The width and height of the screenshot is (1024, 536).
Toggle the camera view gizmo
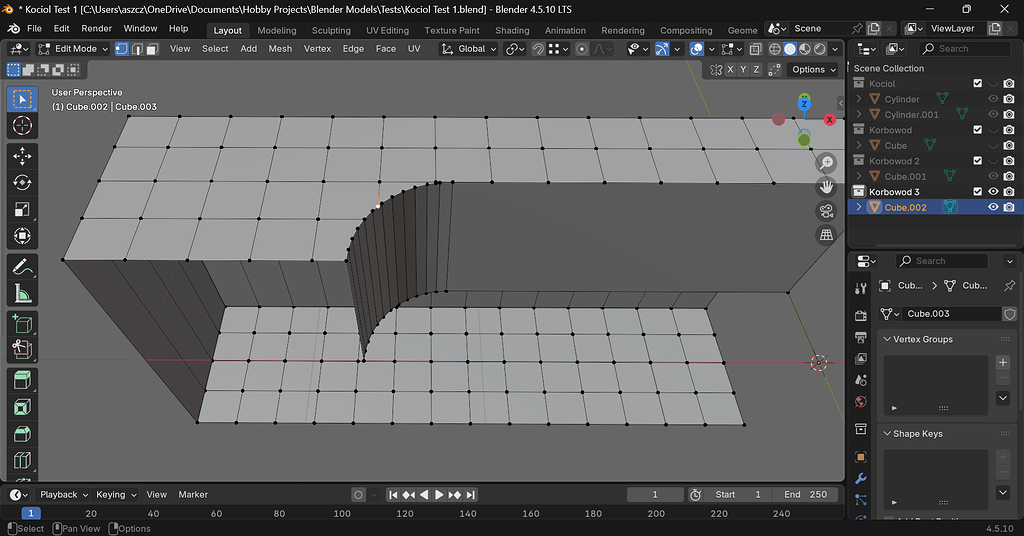click(x=827, y=211)
